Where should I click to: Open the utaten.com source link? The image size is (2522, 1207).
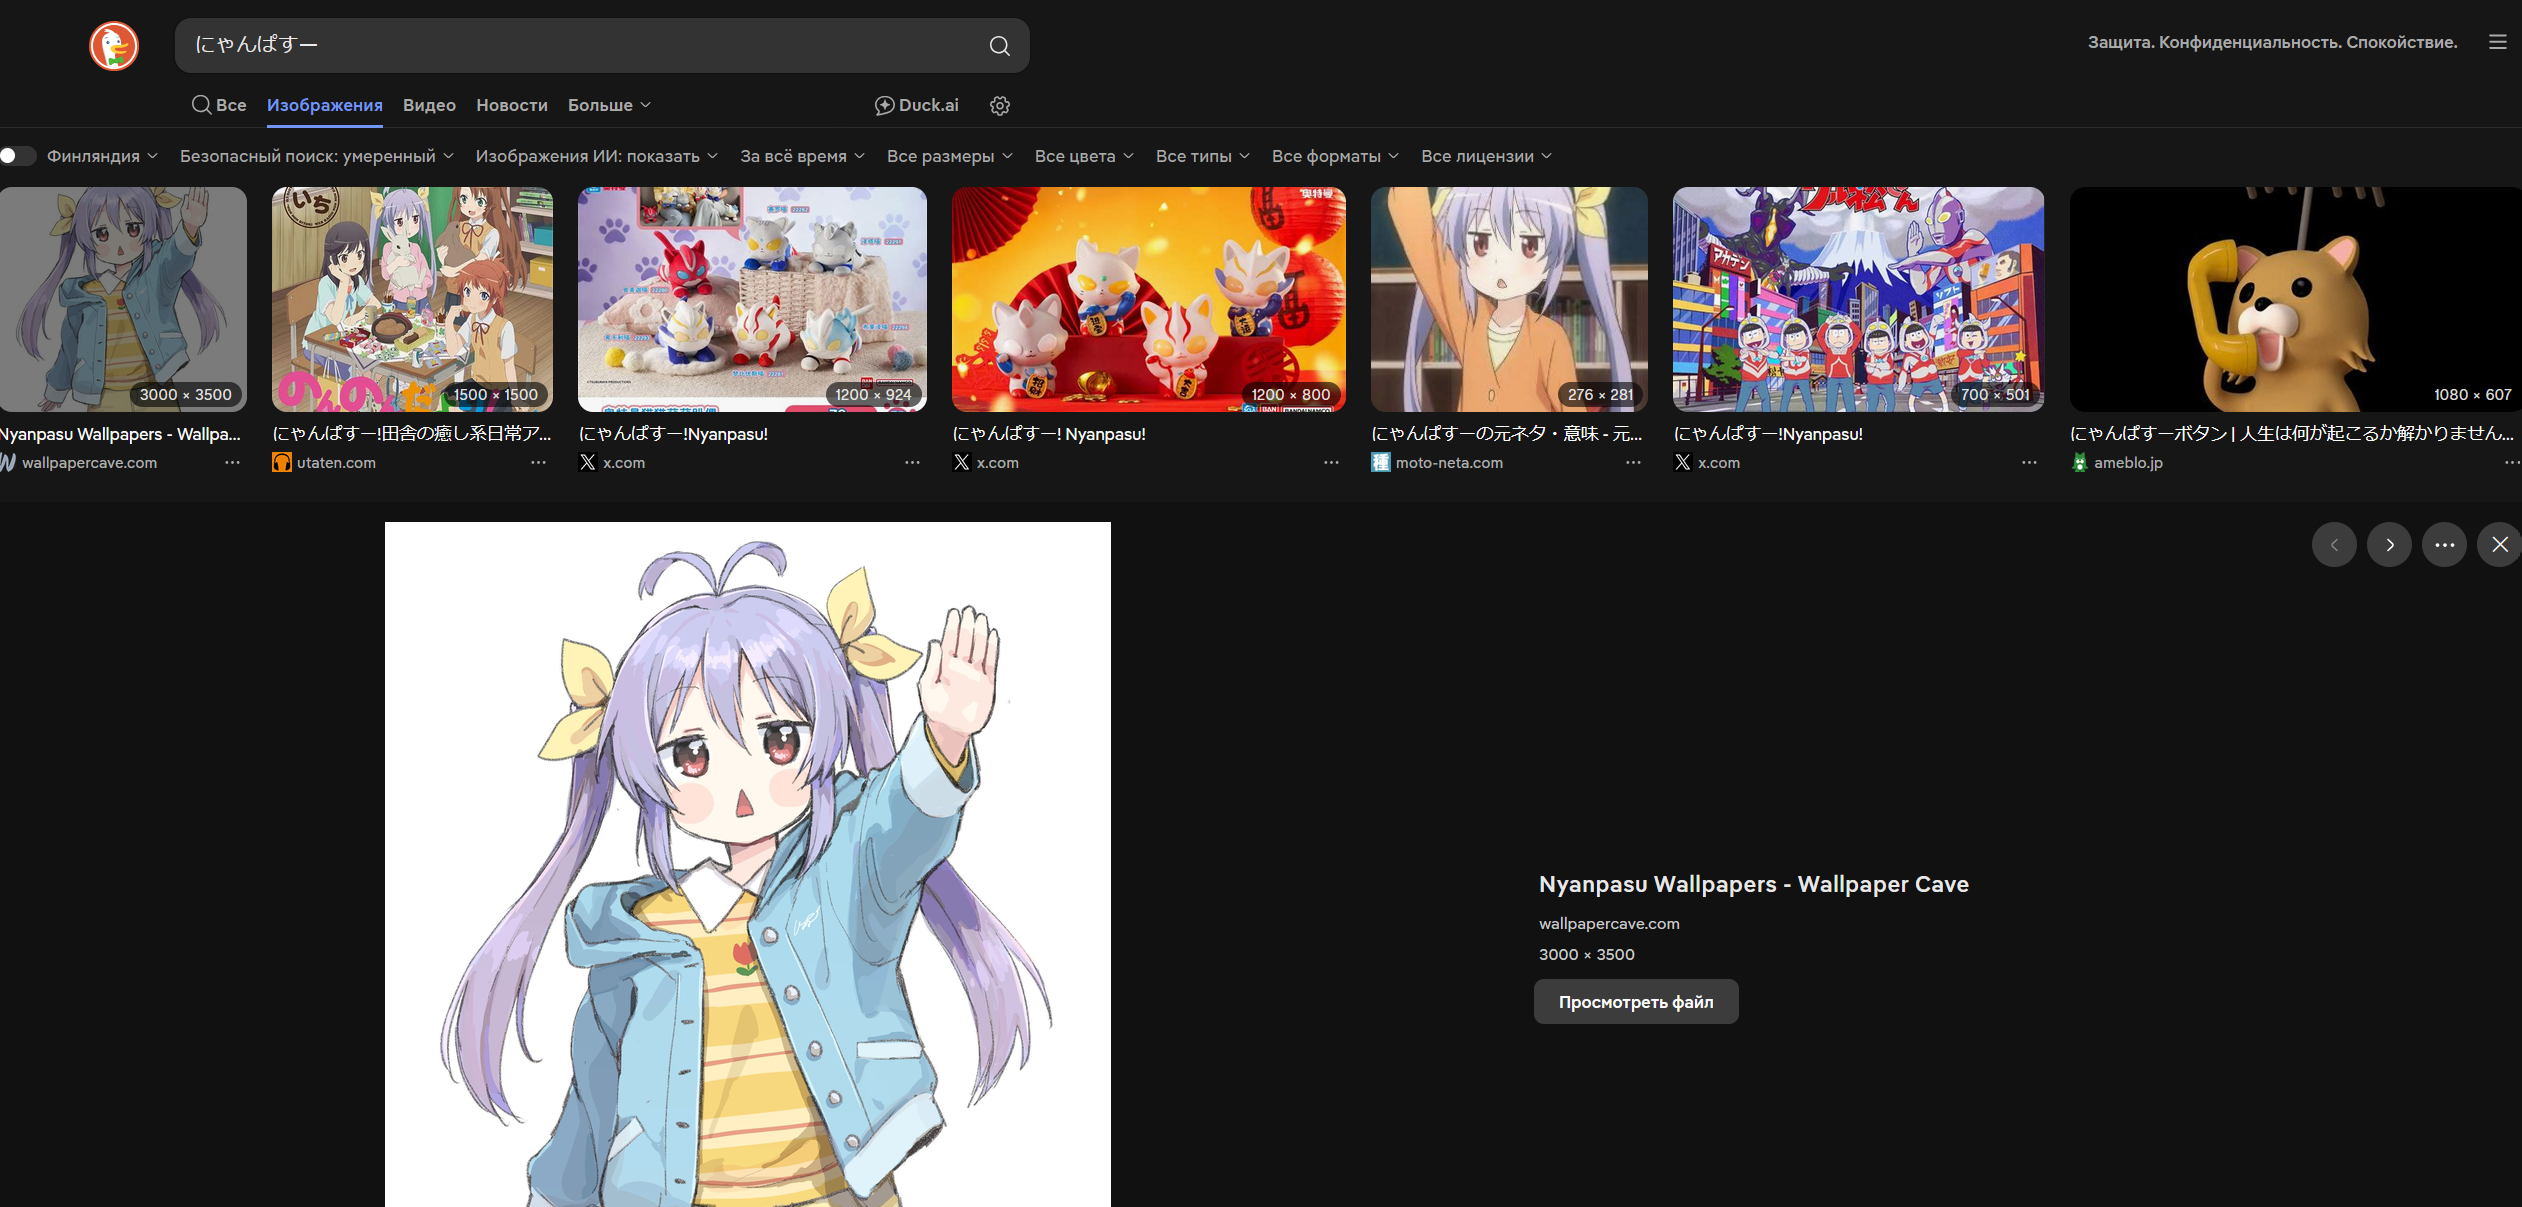336,463
